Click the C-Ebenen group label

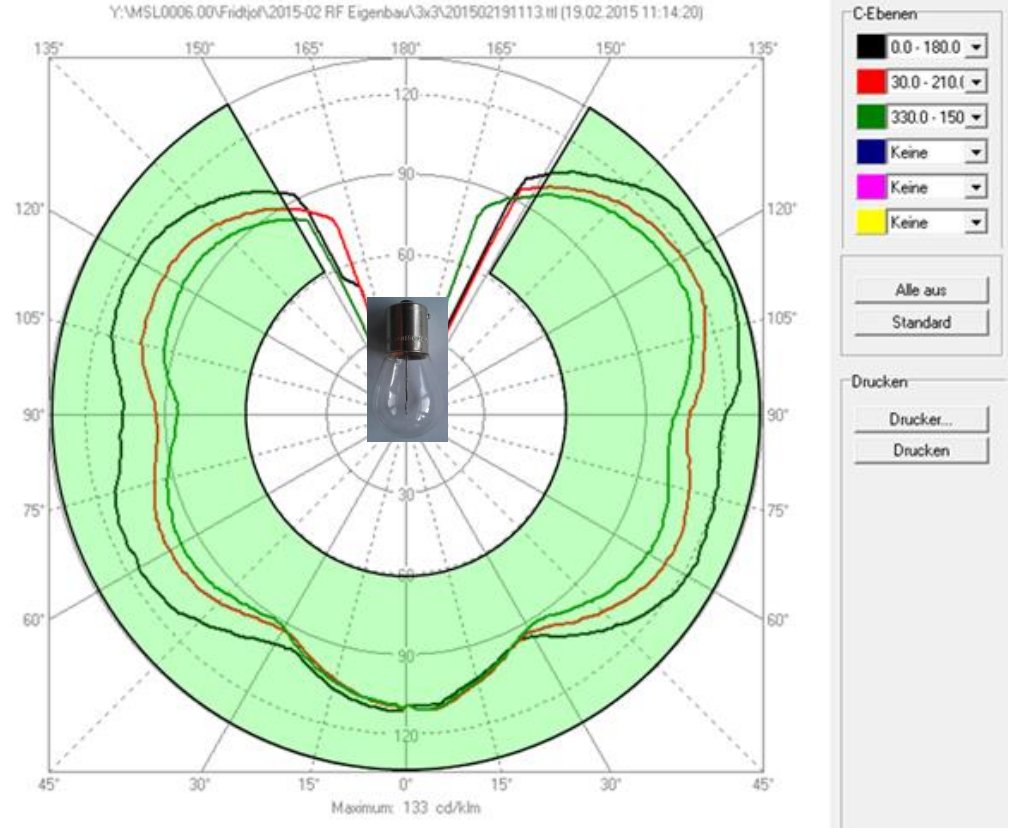point(884,14)
